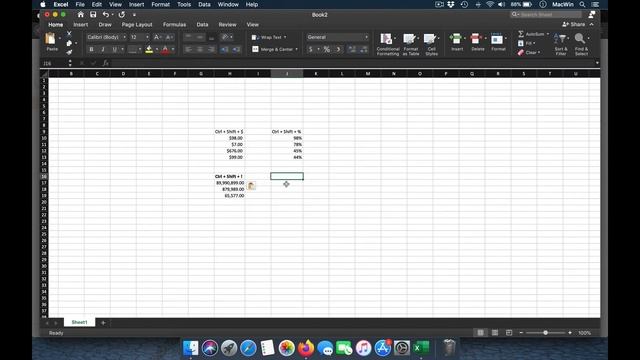Click the Insert Function fx icon
Image resolution: width=640 pixels, height=360 pixels.
pos(105,63)
